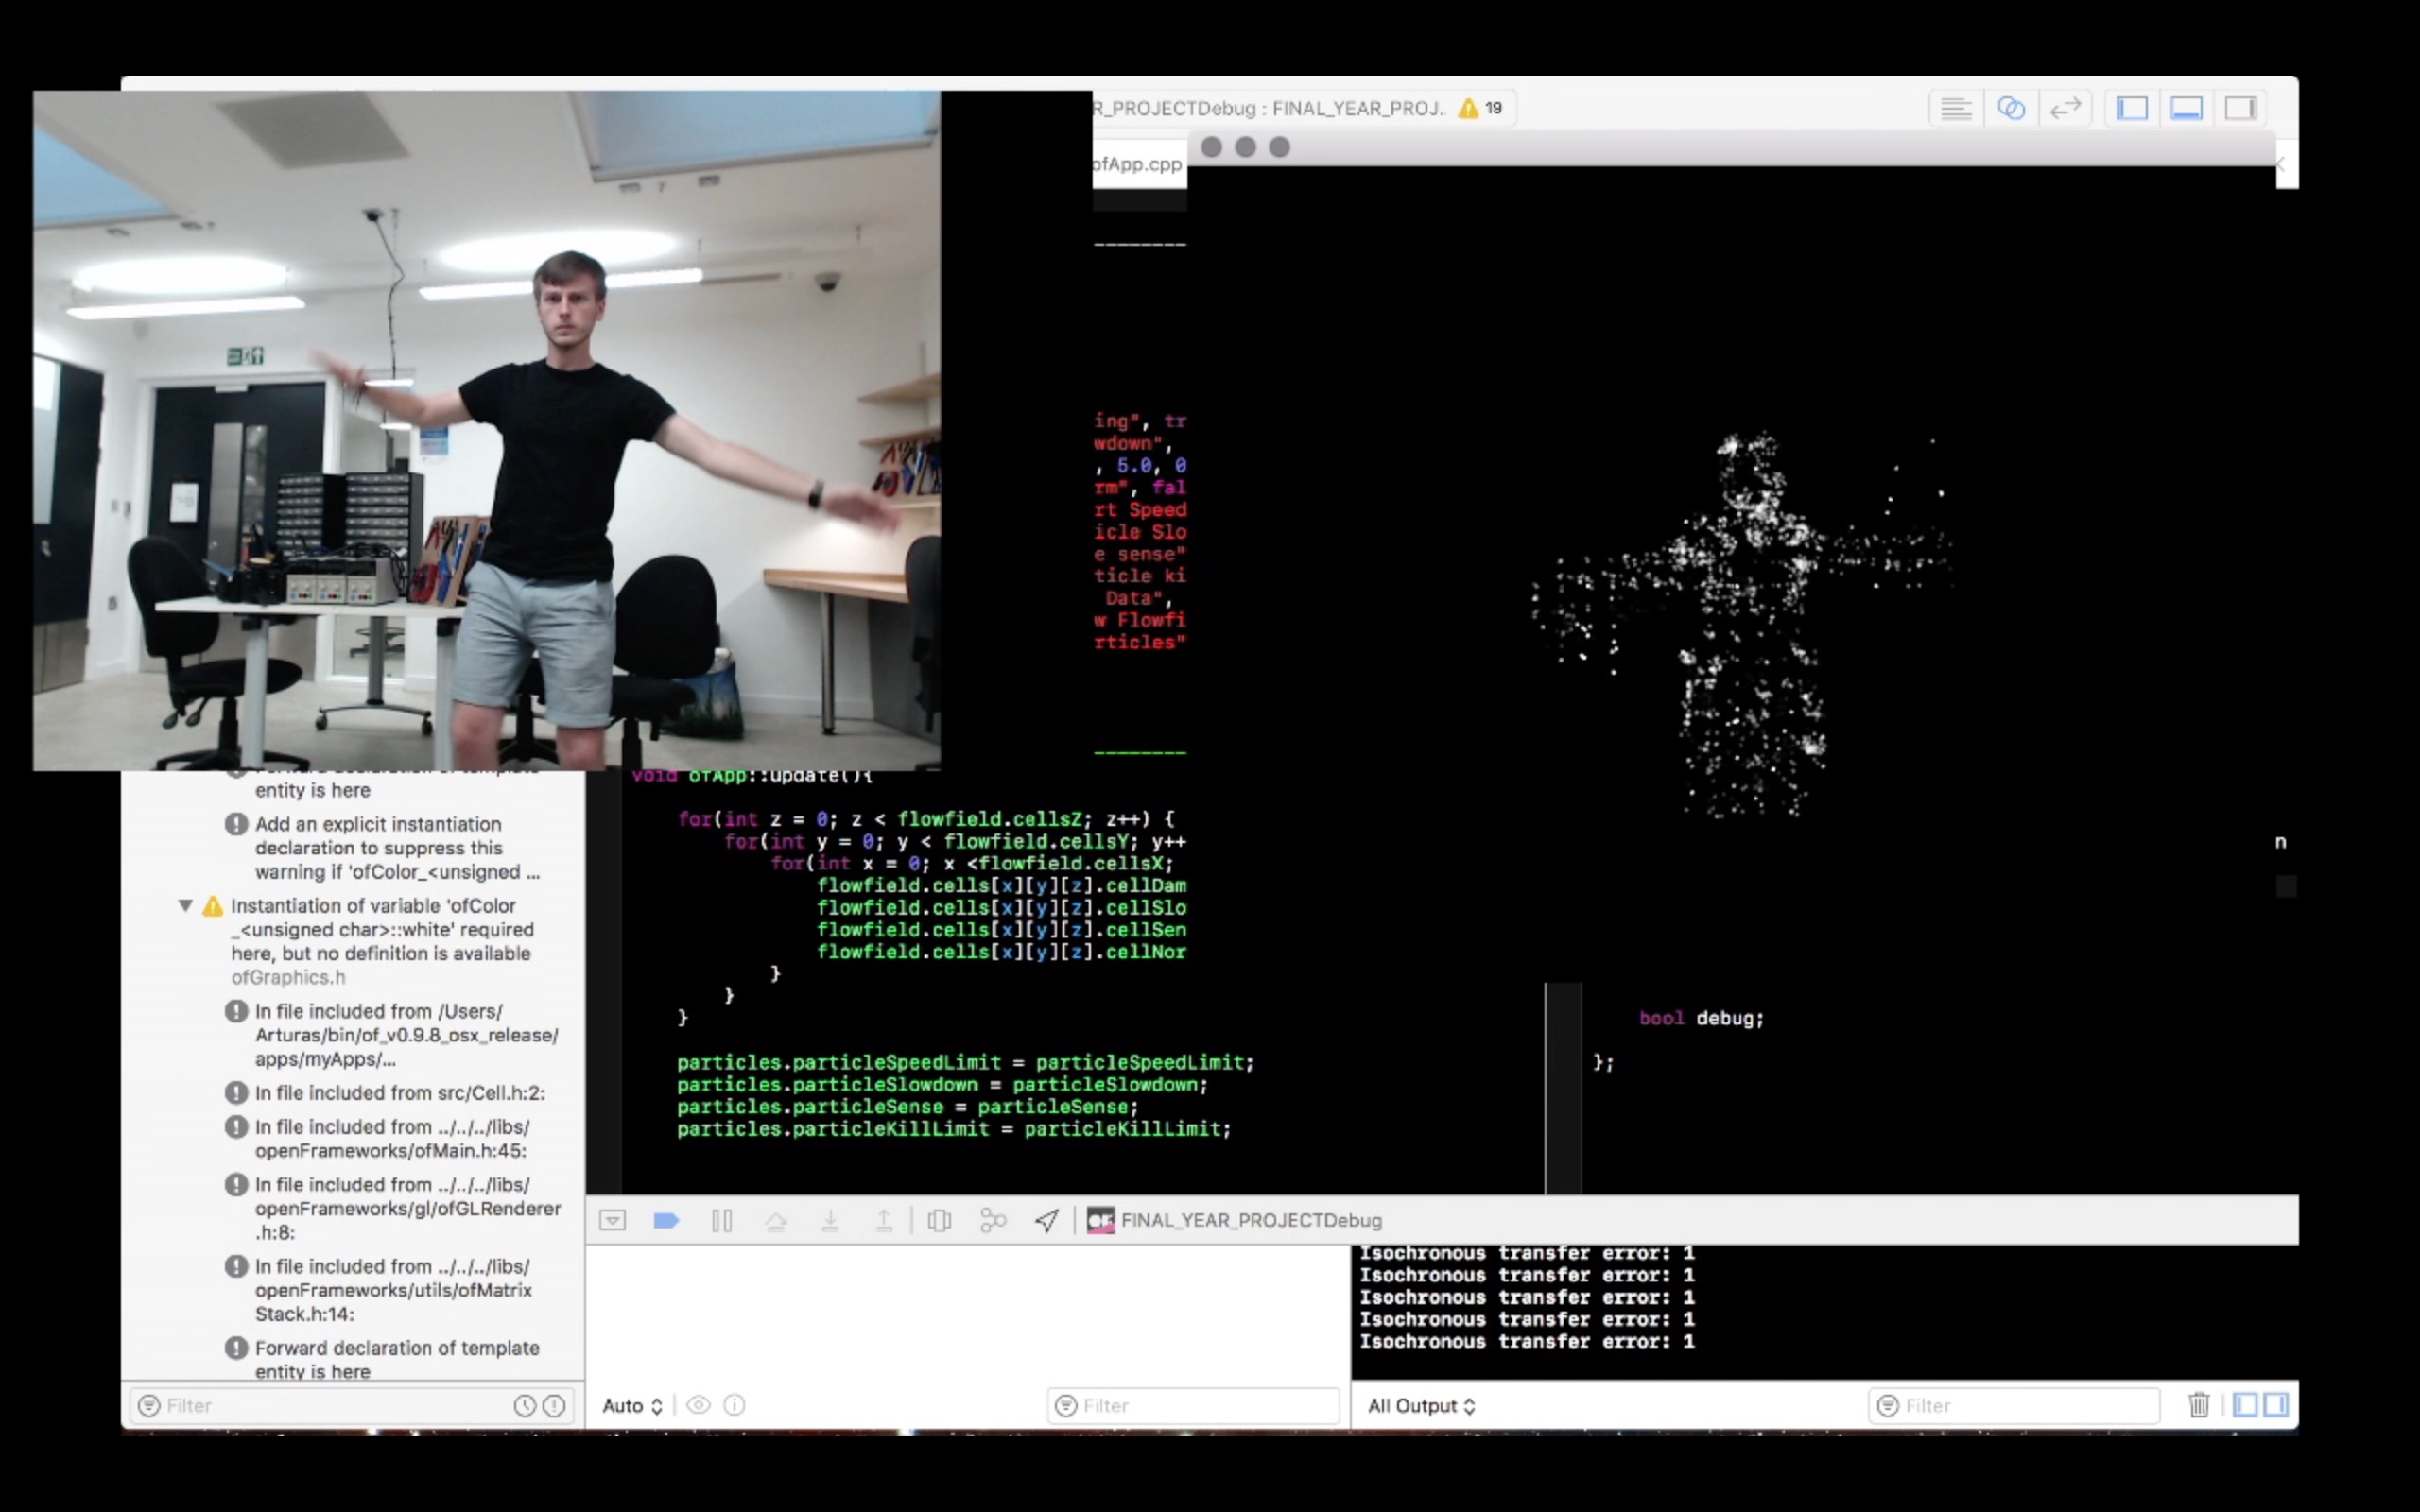Show only recent issues clock icon
The height and width of the screenshot is (1512, 2420).
[524, 1405]
